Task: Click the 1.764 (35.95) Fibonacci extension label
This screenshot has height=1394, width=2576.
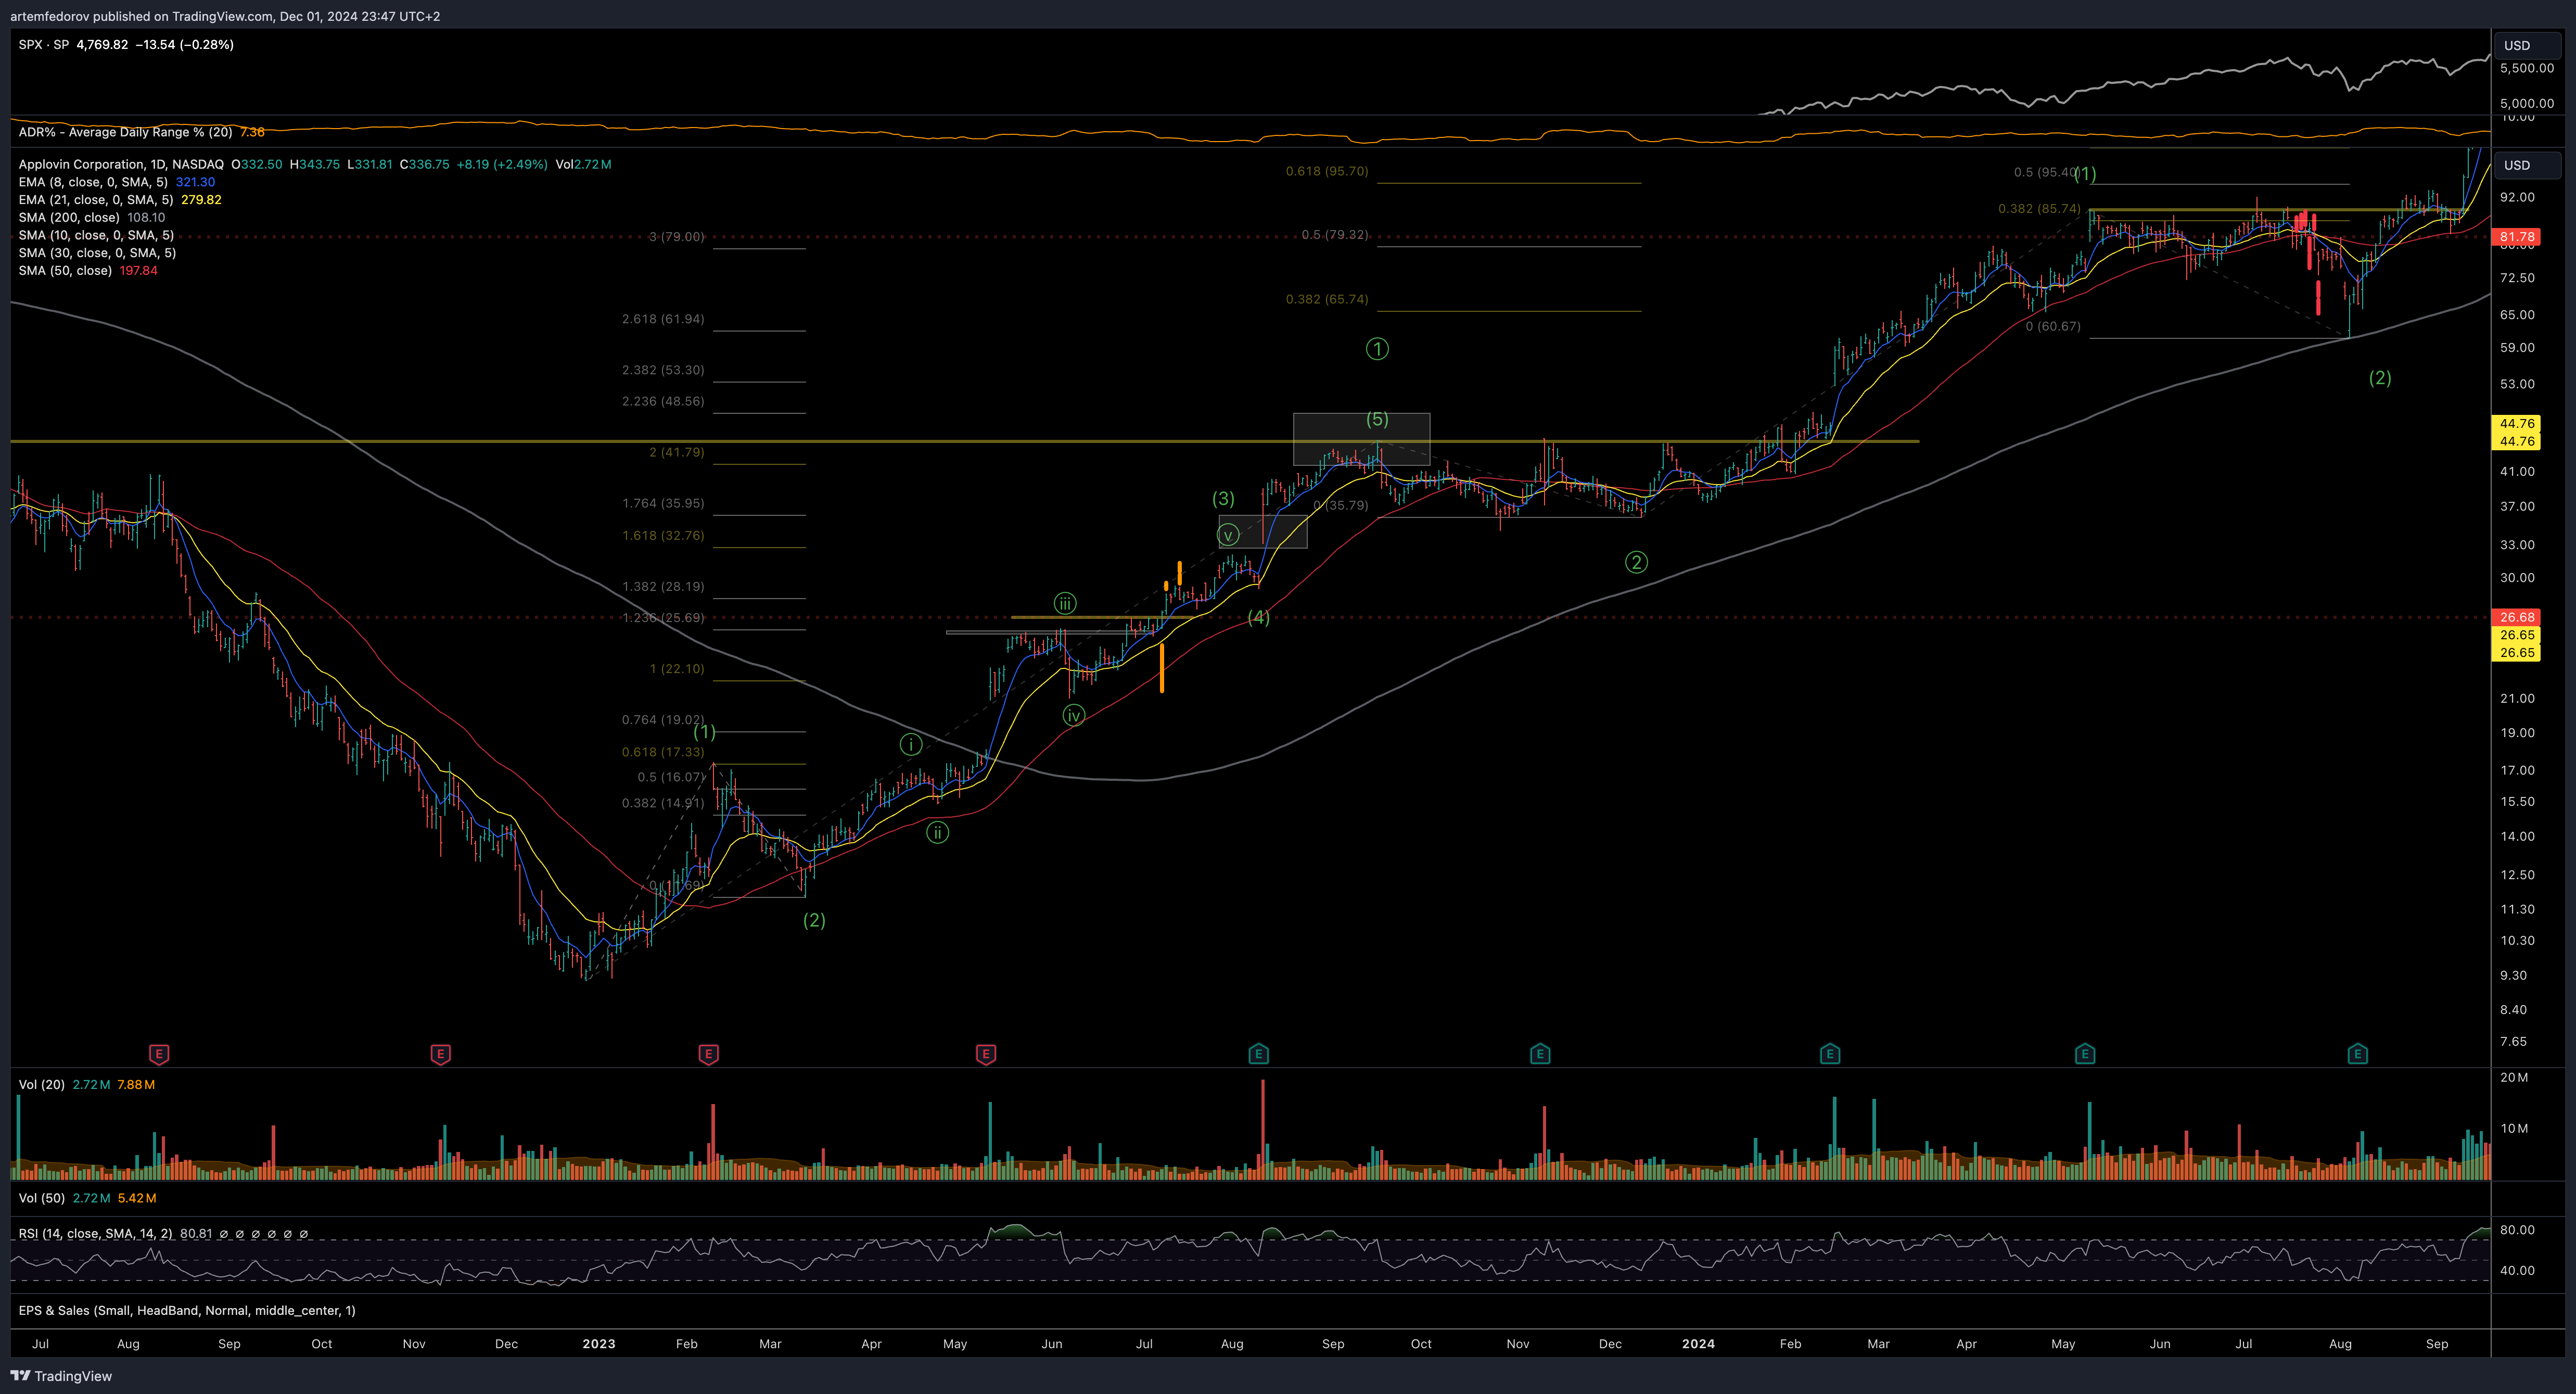Action: tap(663, 503)
